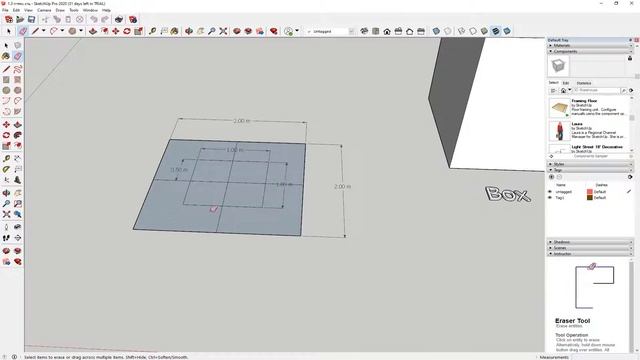640x360 pixels.
Task: Click the Laura component entry
Action: [589, 131]
